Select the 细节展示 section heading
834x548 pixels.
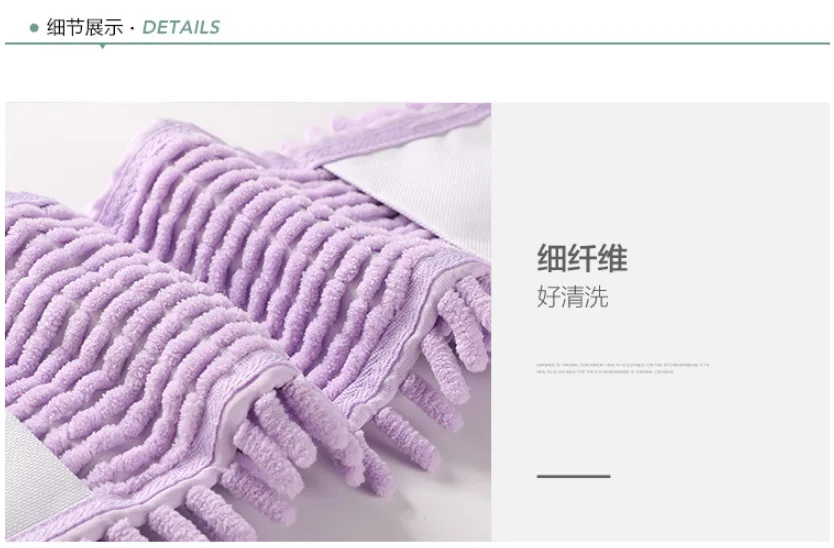point(85,27)
